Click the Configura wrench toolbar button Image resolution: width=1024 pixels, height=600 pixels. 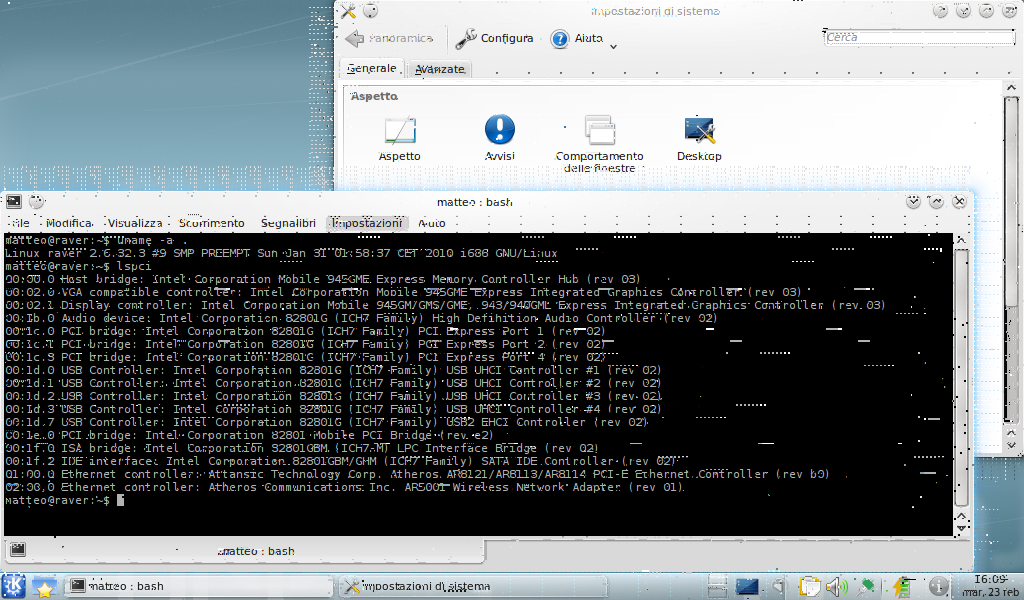(494, 39)
